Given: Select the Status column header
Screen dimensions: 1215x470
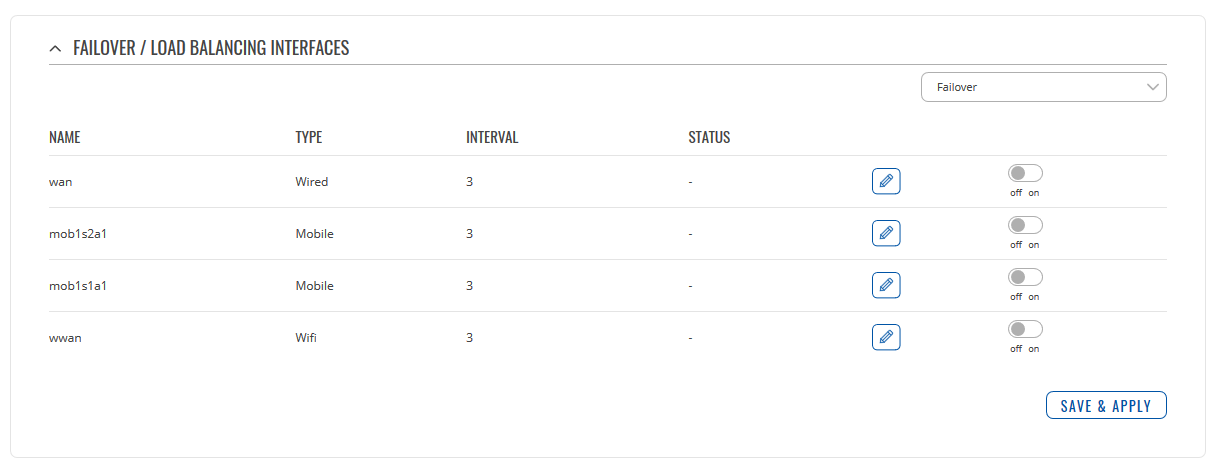Looking at the screenshot, I should (709, 138).
